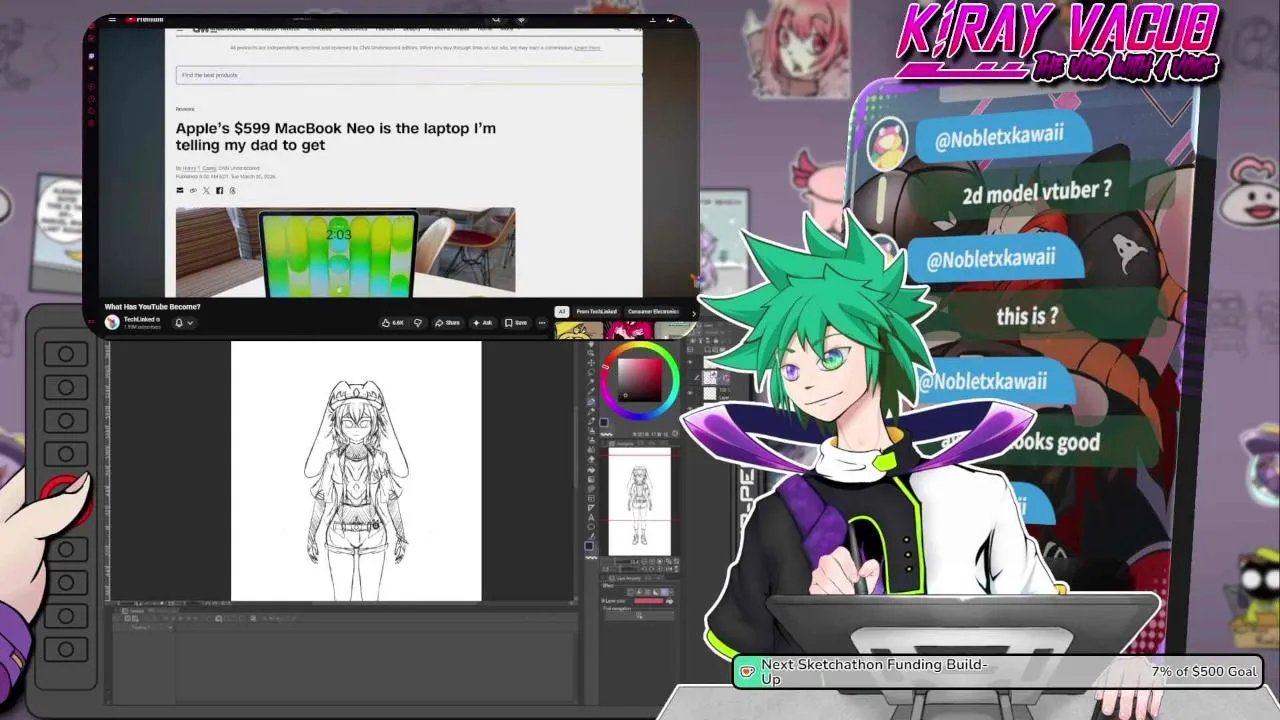Viewport: 1280px width, 720px height.
Task: Select the Auto select wand tool
Action: (x=592, y=381)
